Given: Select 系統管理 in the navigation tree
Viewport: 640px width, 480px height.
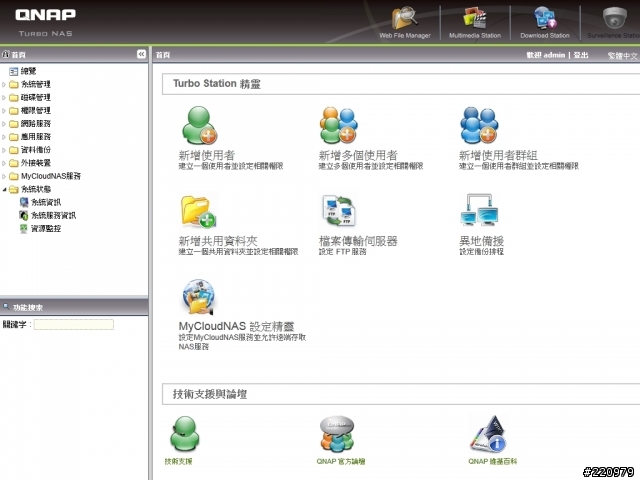Looking at the screenshot, I should (x=36, y=84).
